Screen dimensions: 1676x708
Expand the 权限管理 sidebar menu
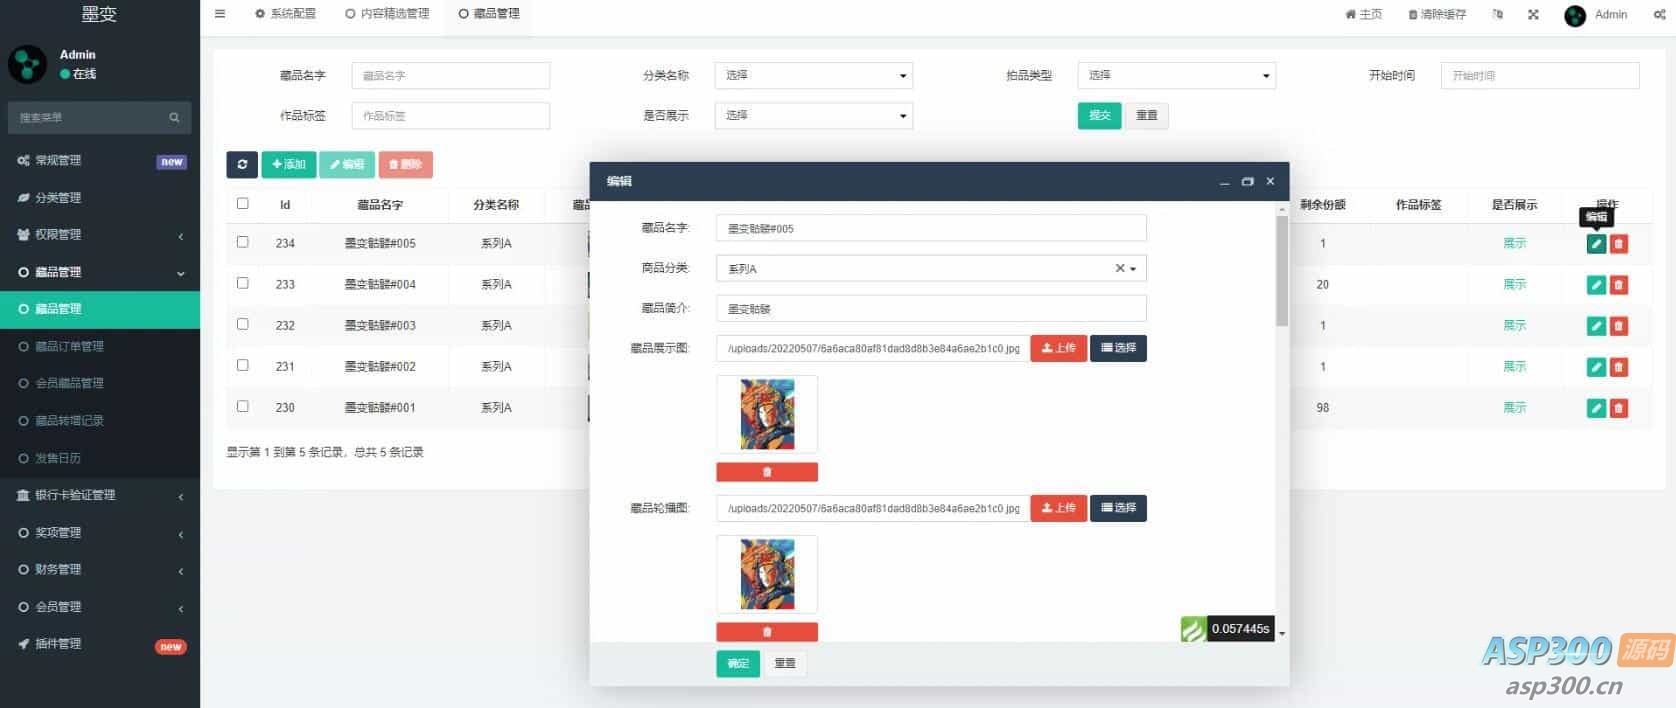coord(100,235)
